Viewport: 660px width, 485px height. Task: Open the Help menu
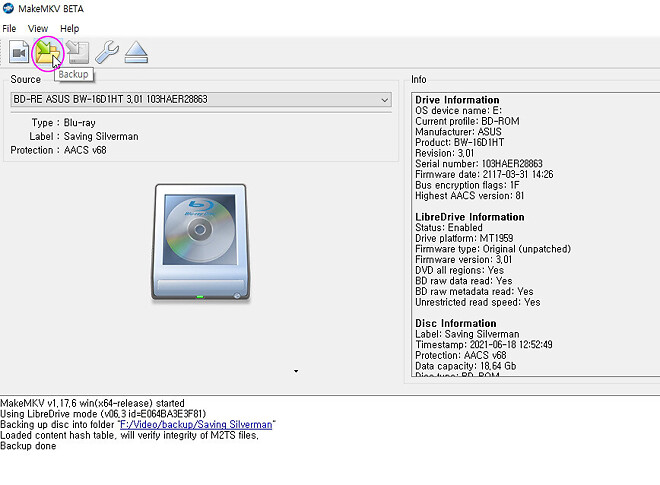(69, 29)
